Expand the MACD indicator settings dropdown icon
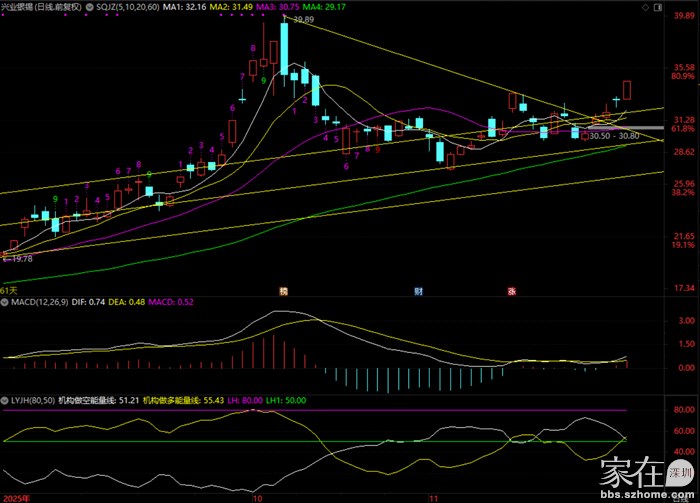 tap(5, 301)
